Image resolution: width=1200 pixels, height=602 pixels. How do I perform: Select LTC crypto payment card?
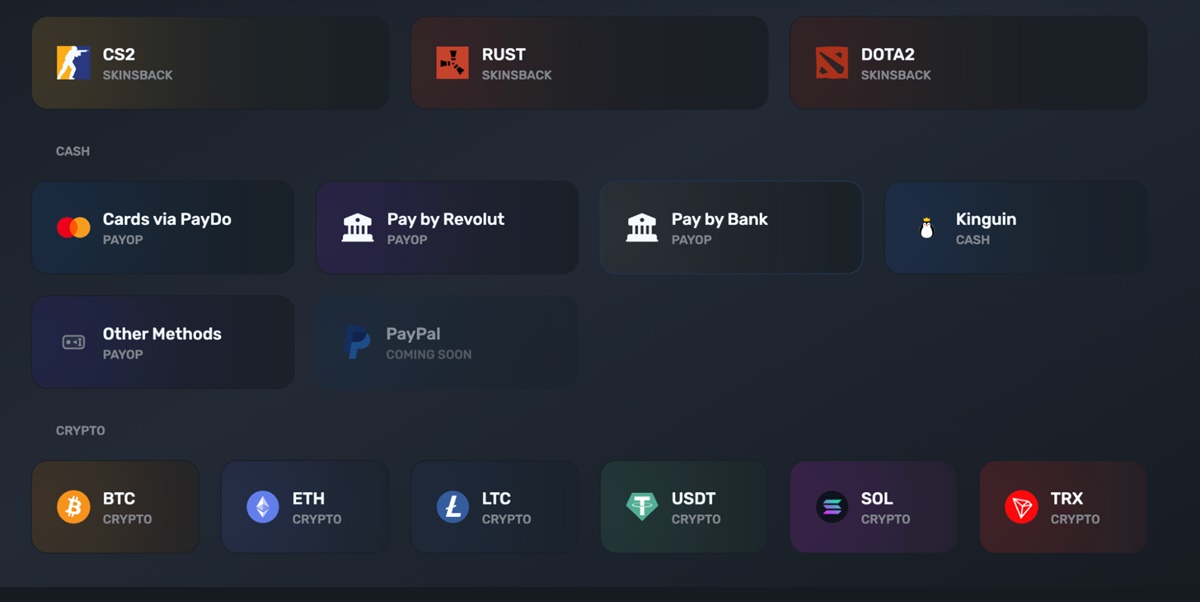495,507
